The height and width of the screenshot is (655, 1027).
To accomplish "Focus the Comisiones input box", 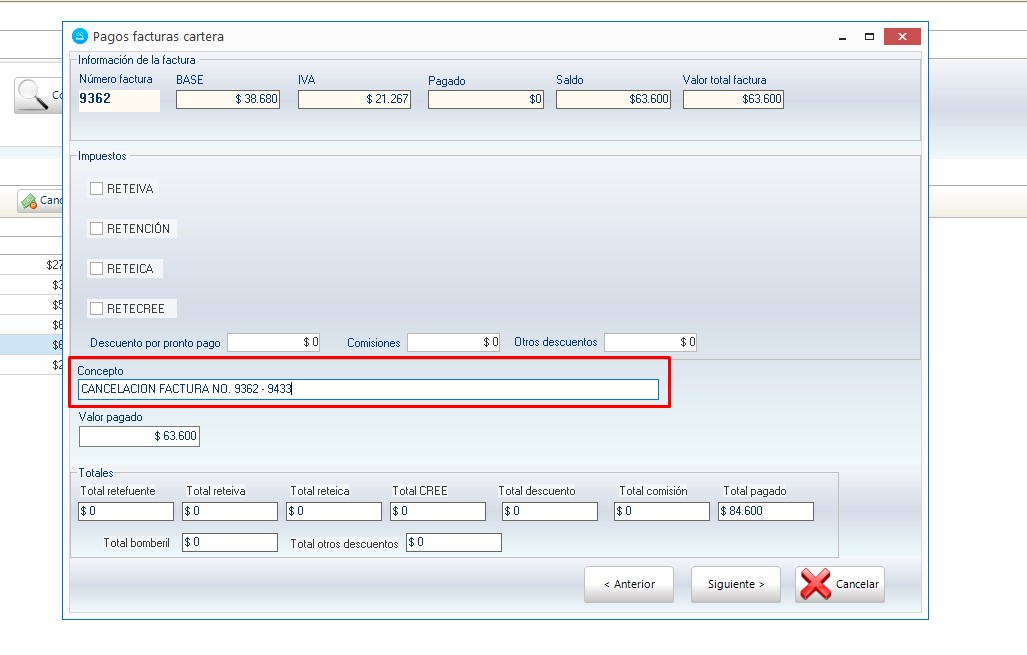I will [453, 342].
